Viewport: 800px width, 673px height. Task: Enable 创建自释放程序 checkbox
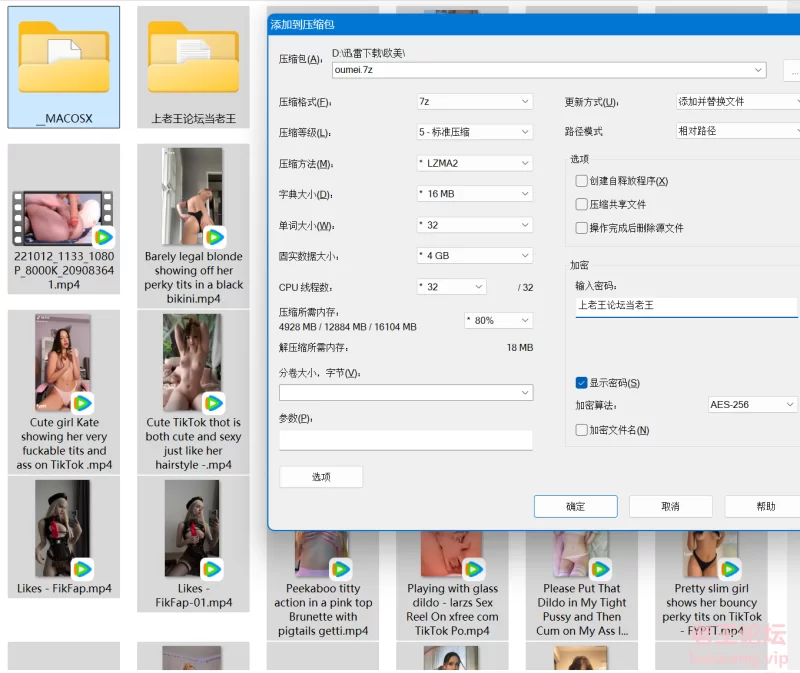(582, 181)
